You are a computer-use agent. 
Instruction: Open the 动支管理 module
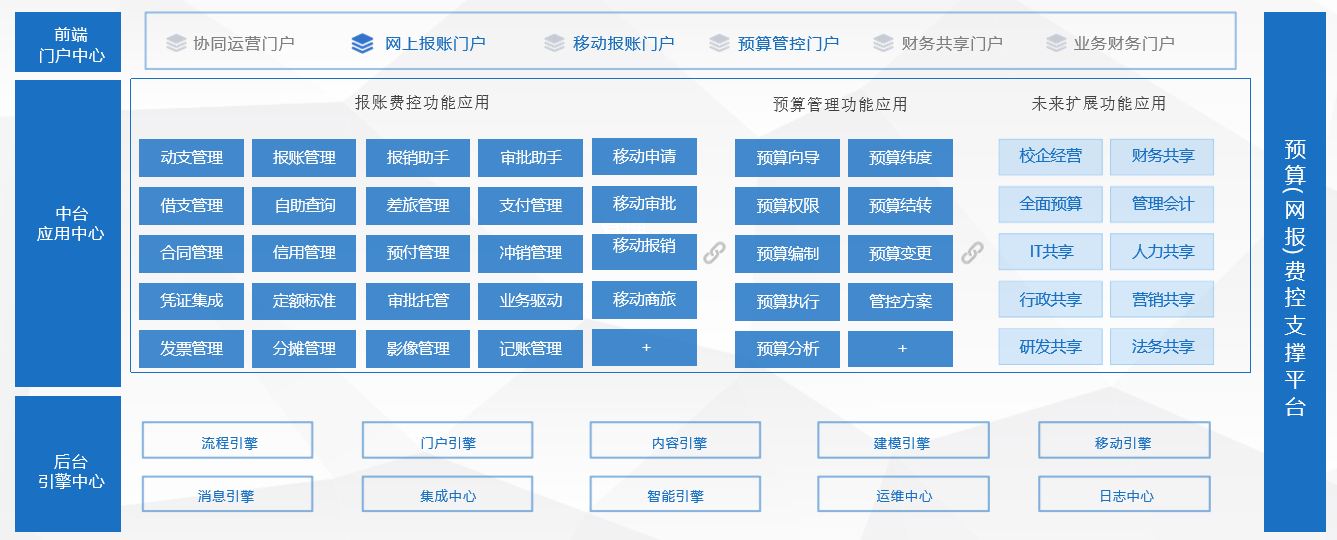[191, 158]
